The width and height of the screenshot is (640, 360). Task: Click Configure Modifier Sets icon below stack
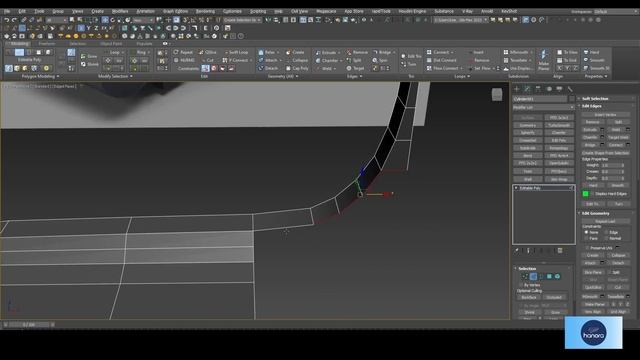(x=560, y=251)
